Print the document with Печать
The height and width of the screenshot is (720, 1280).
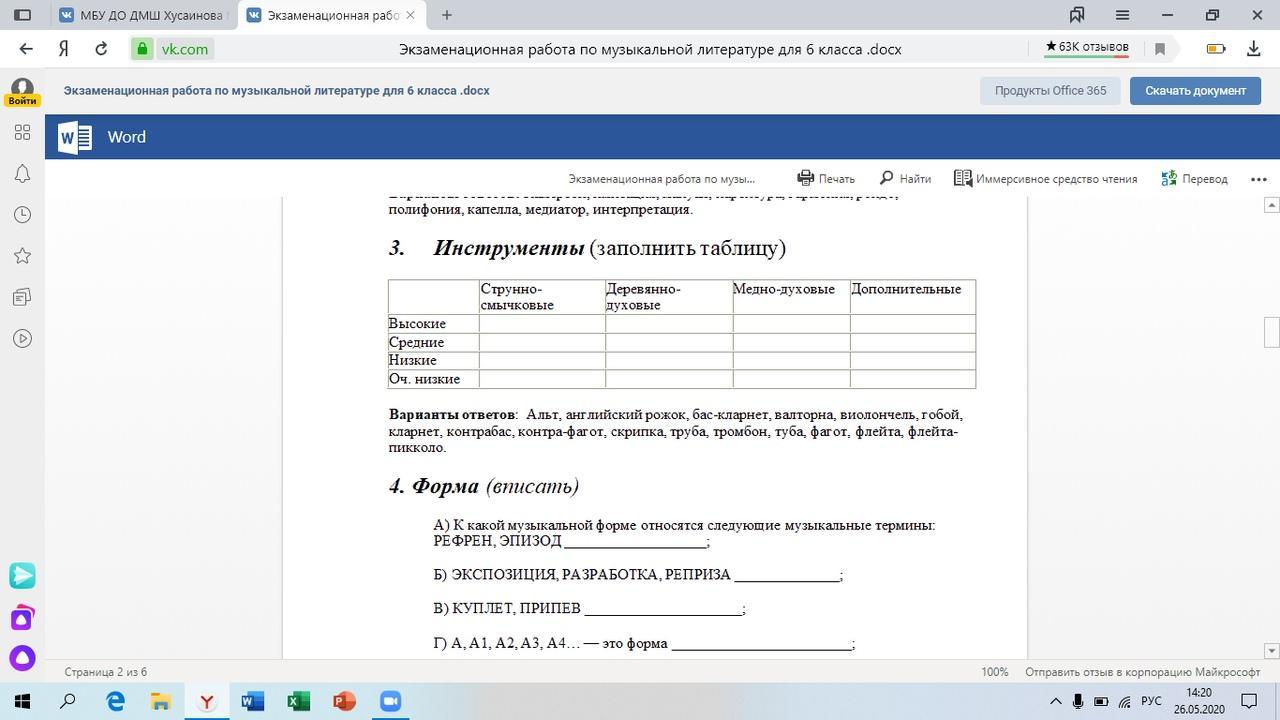[x=826, y=179]
